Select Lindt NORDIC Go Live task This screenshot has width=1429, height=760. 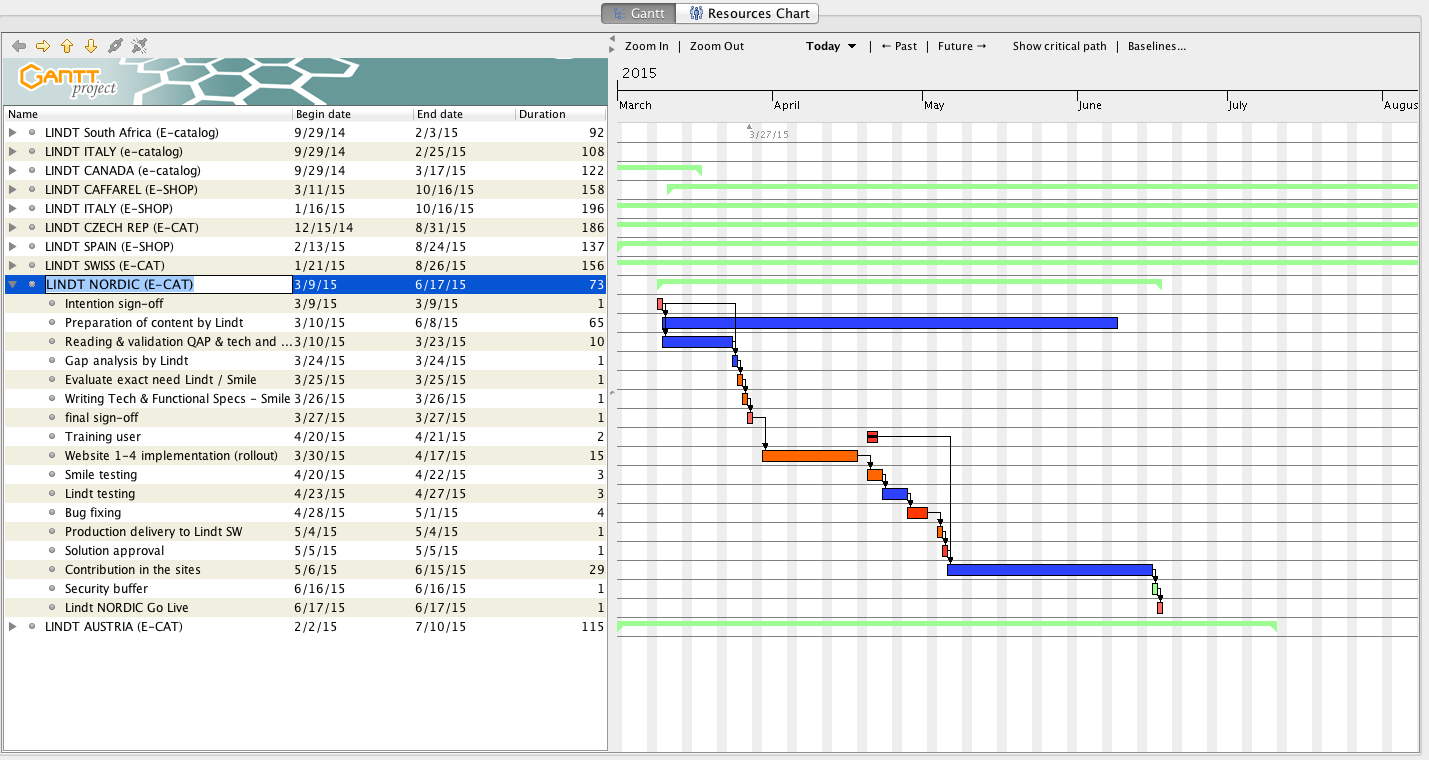pyautogui.click(x=305, y=607)
